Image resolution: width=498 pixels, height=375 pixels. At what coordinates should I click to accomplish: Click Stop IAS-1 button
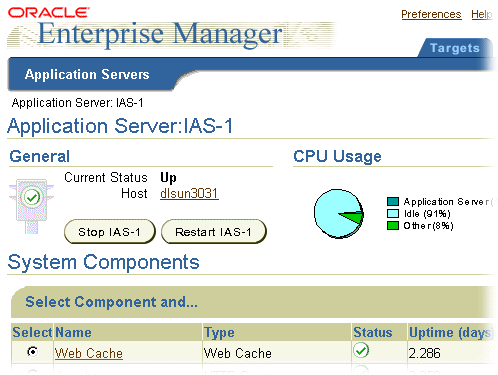(110, 232)
